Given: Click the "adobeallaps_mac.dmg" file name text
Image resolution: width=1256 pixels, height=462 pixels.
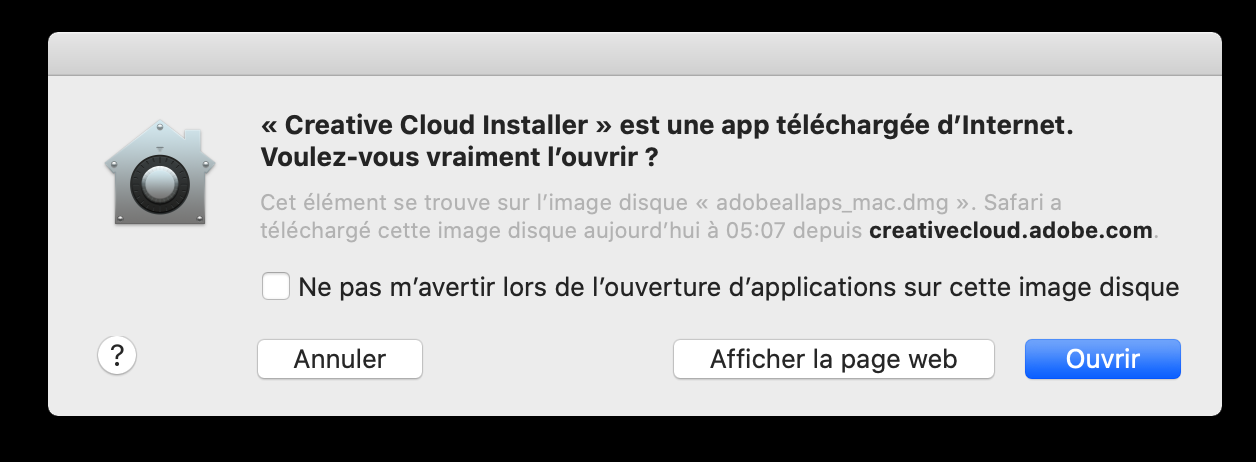Looking at the screenshot, I should 831,202.
